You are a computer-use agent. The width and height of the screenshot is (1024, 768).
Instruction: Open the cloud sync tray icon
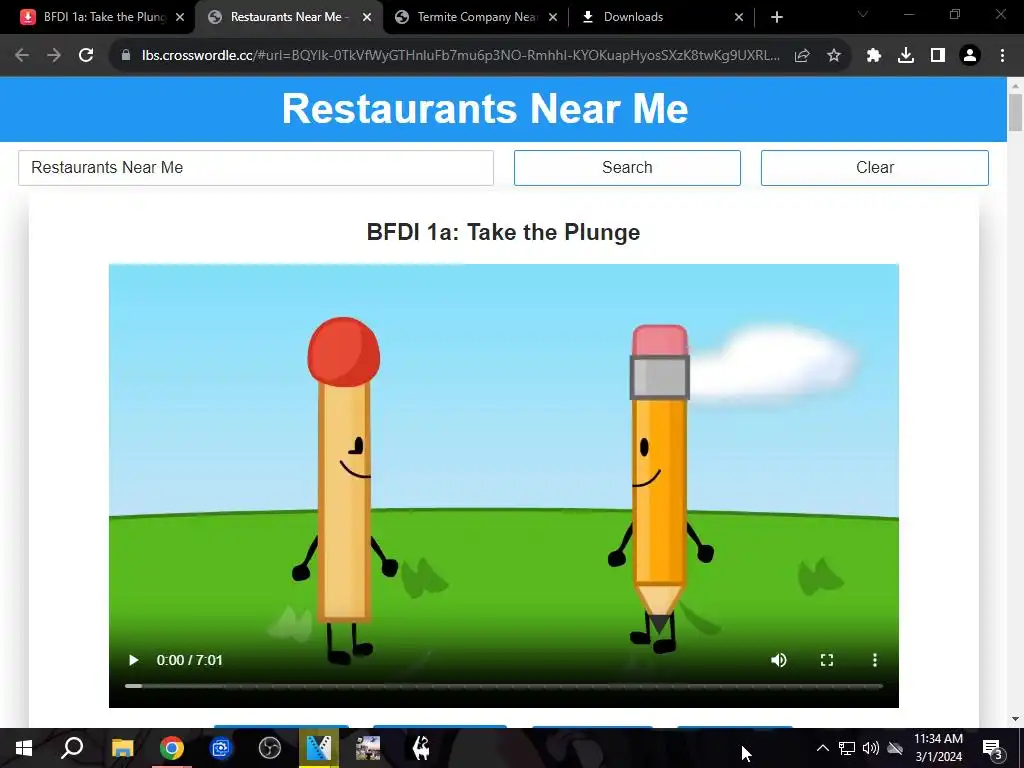coord(895,748)
